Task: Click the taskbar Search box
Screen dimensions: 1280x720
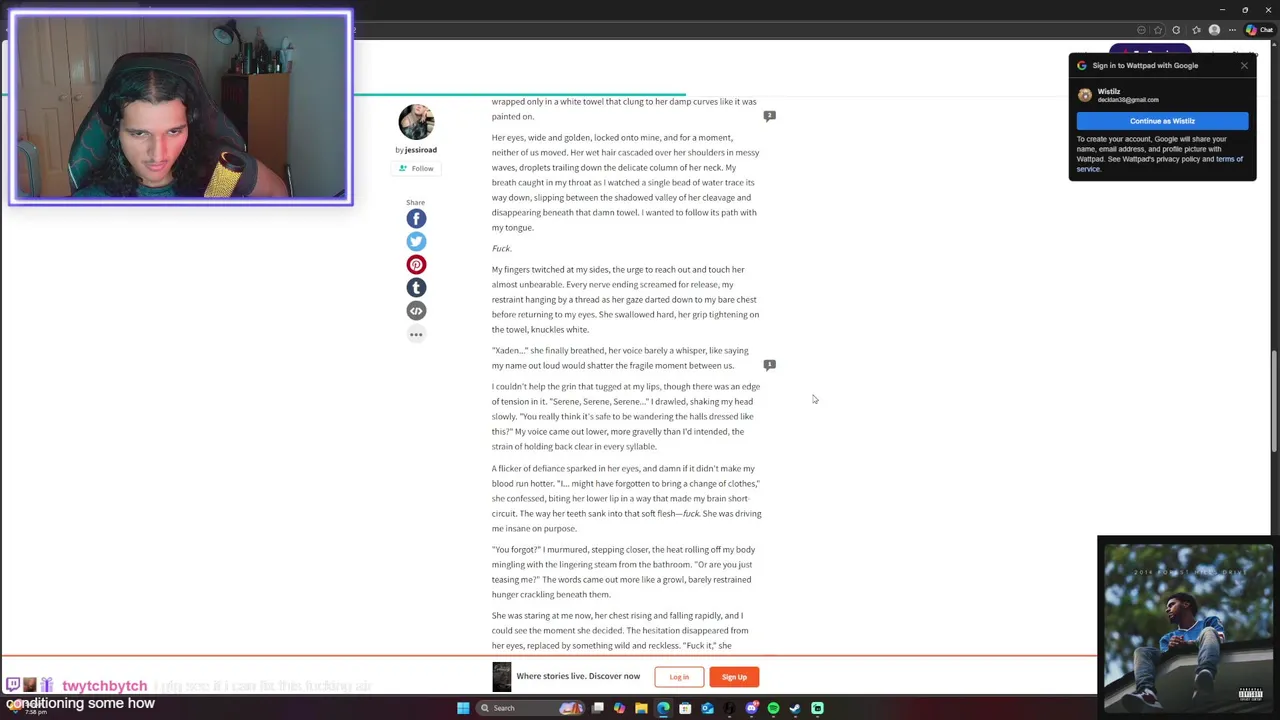Action: point(530,708)
